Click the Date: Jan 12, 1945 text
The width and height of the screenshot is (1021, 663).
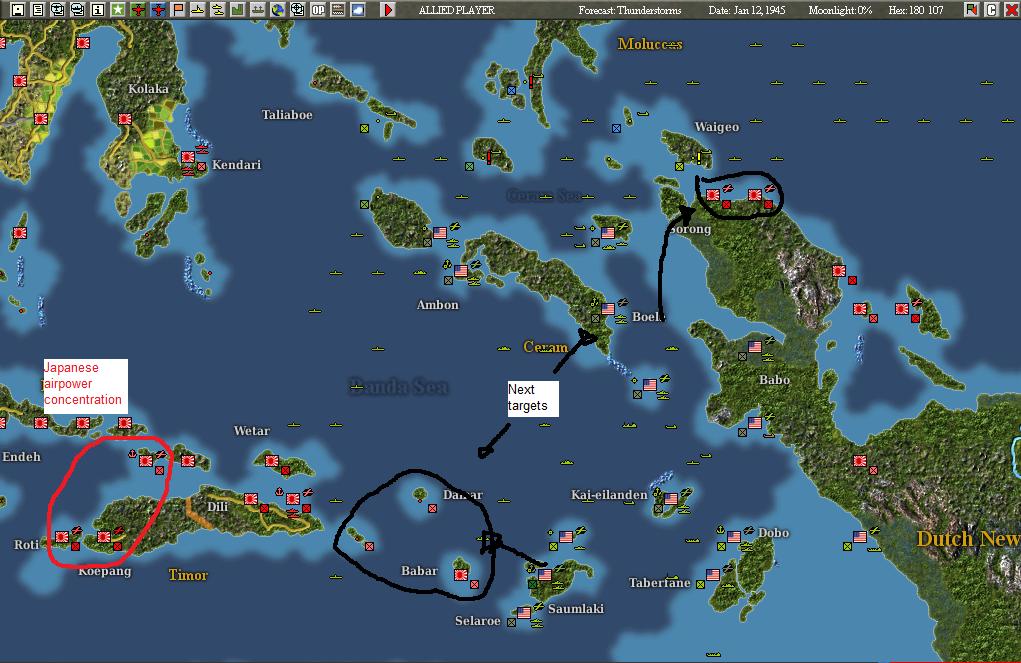tap(747, 10)
